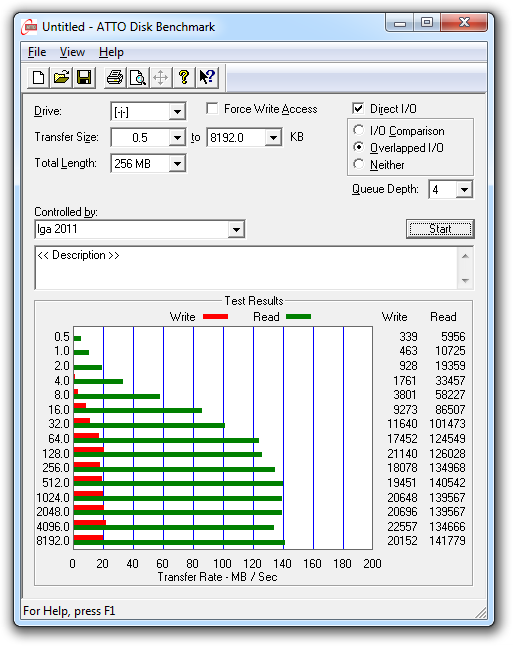This screenshot has height=646, width=513.
Task: Save results with the floppy disk icon
Action: pyautogui.click(x=84, y=77)
